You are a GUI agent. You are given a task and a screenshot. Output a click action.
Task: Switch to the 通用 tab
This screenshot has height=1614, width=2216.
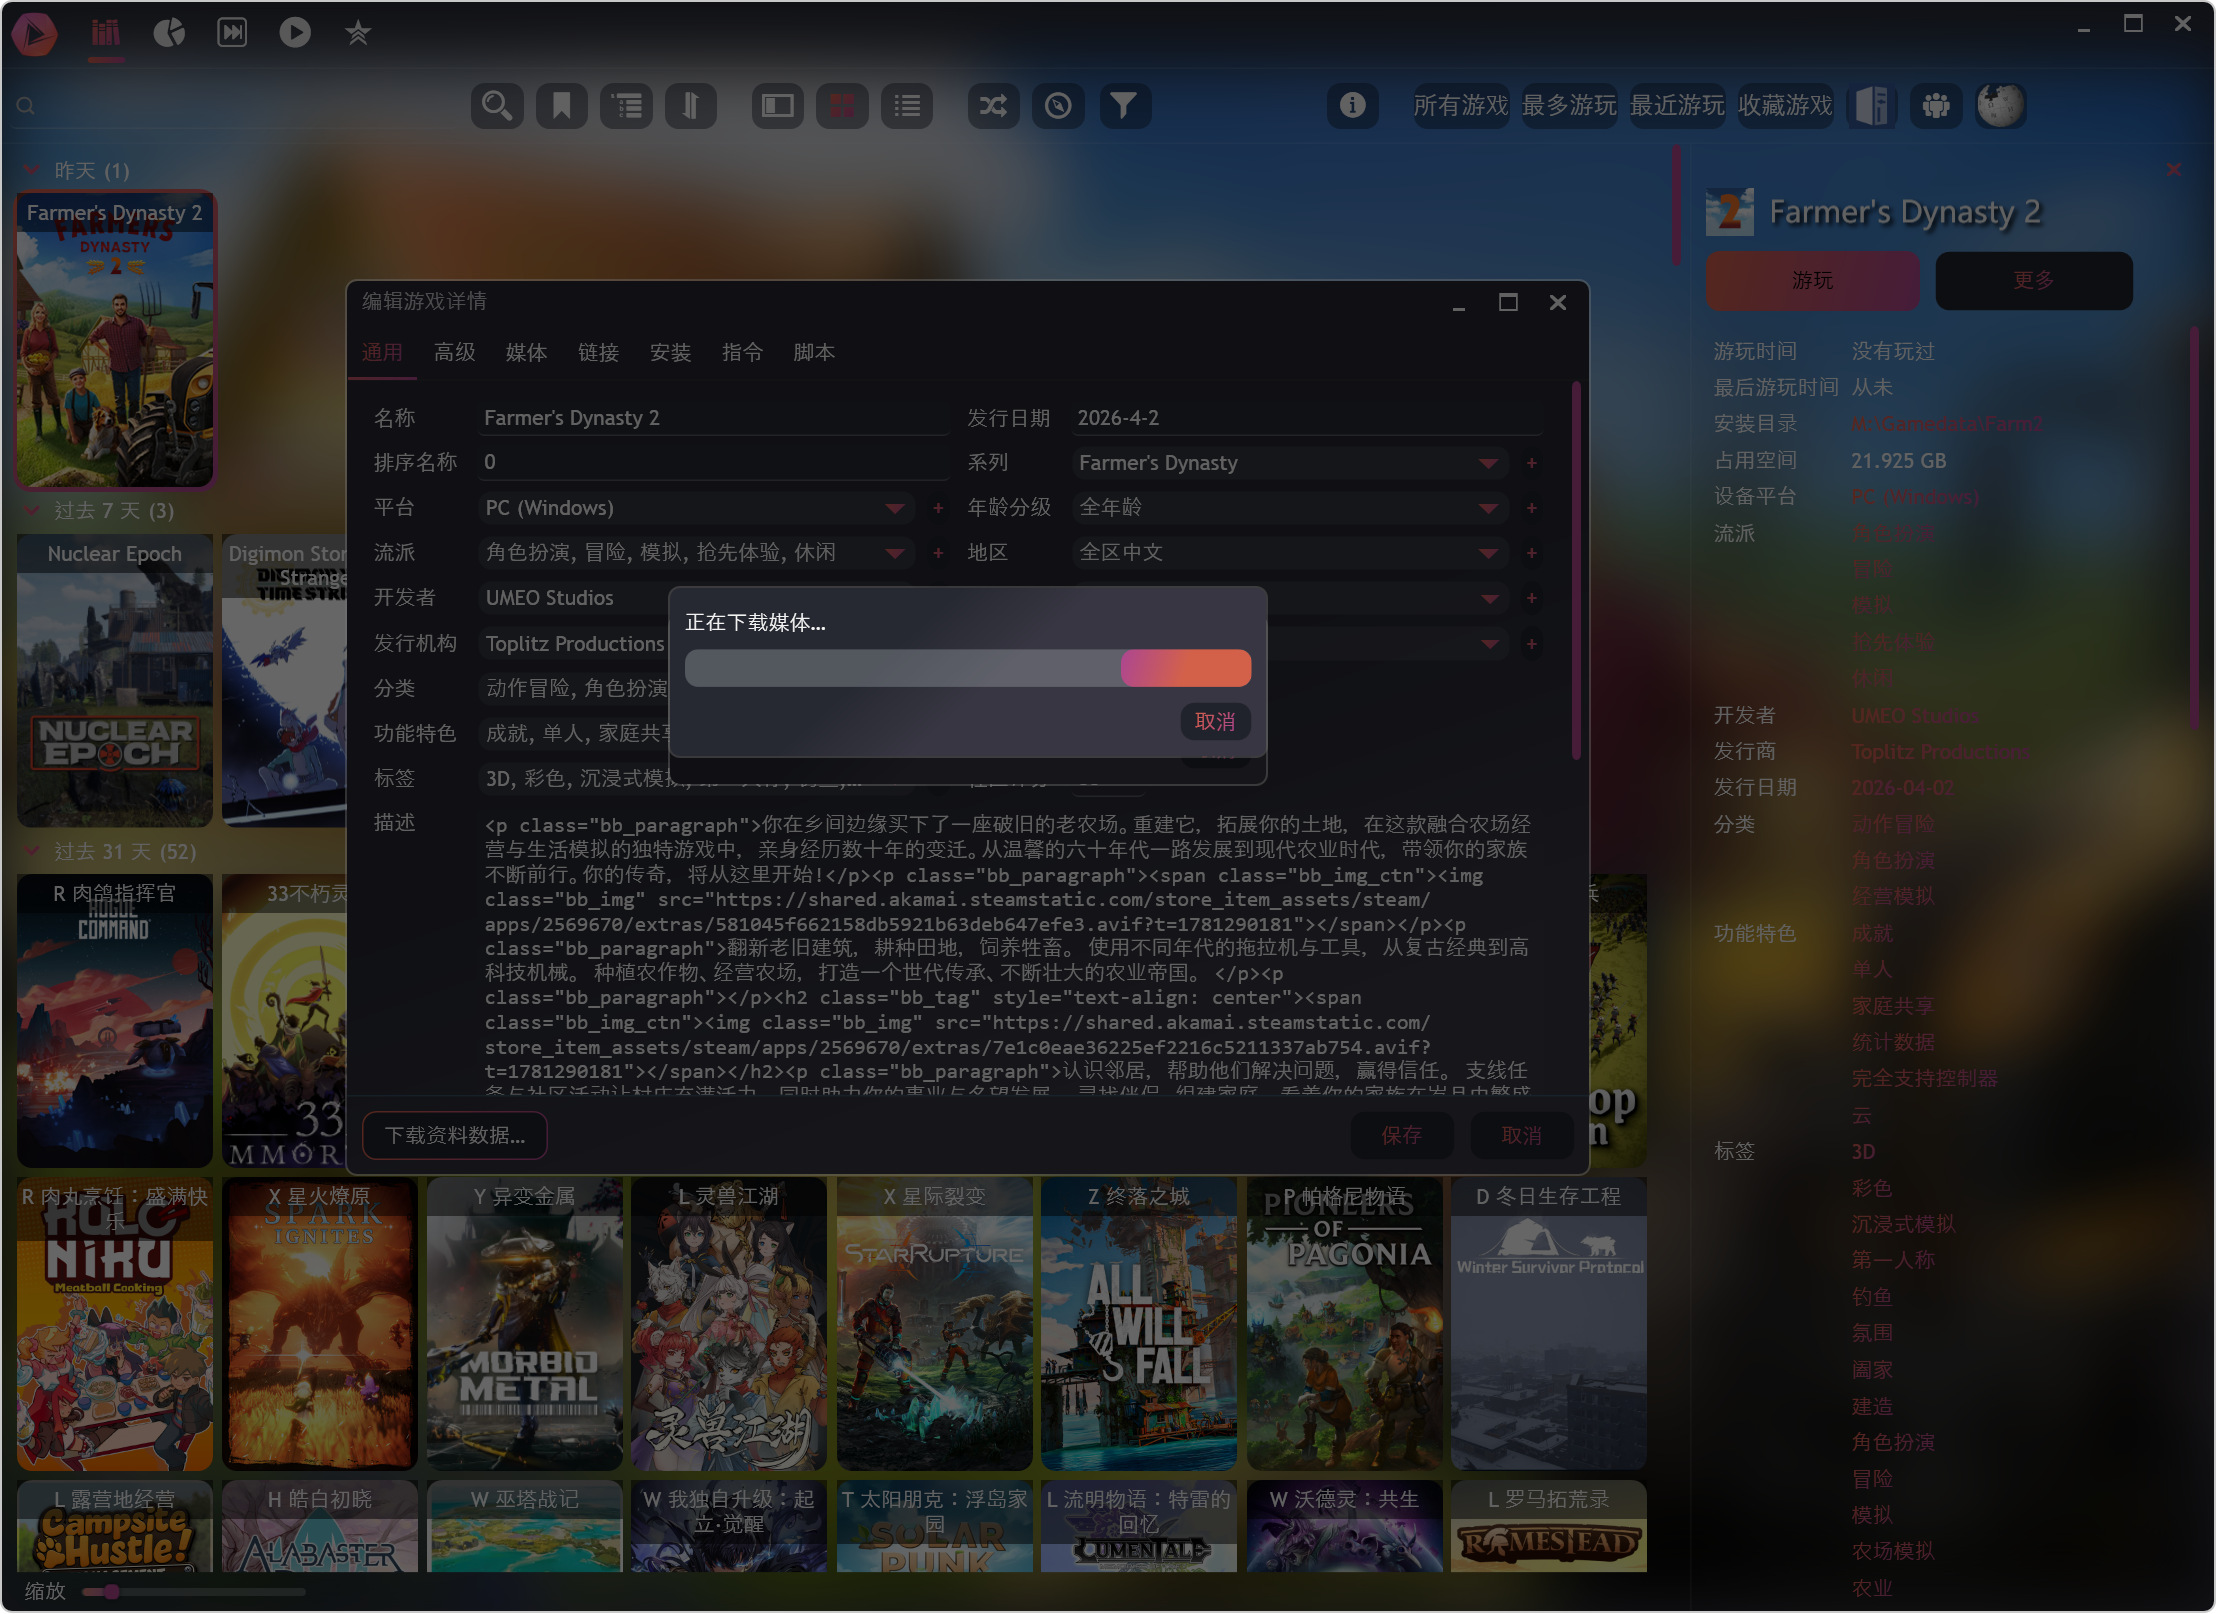[x=382, y=352]
